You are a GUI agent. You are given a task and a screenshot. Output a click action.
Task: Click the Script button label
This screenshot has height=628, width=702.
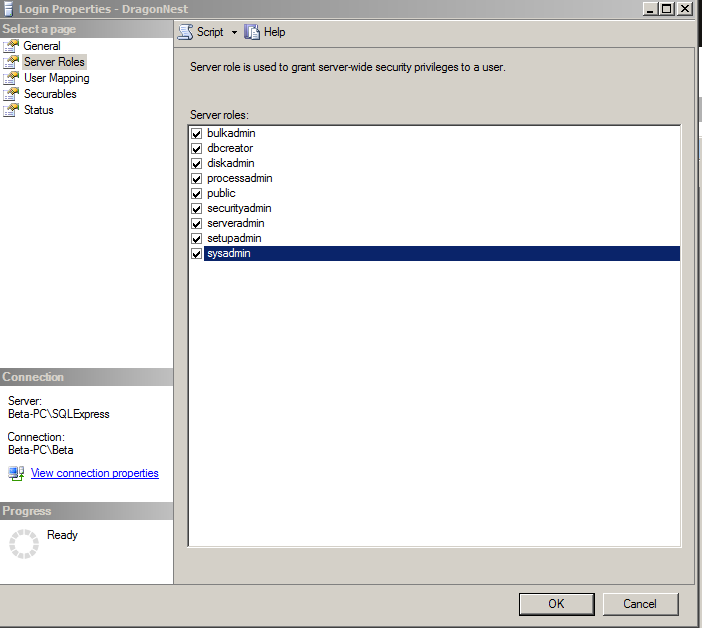(x=210, y=32)
